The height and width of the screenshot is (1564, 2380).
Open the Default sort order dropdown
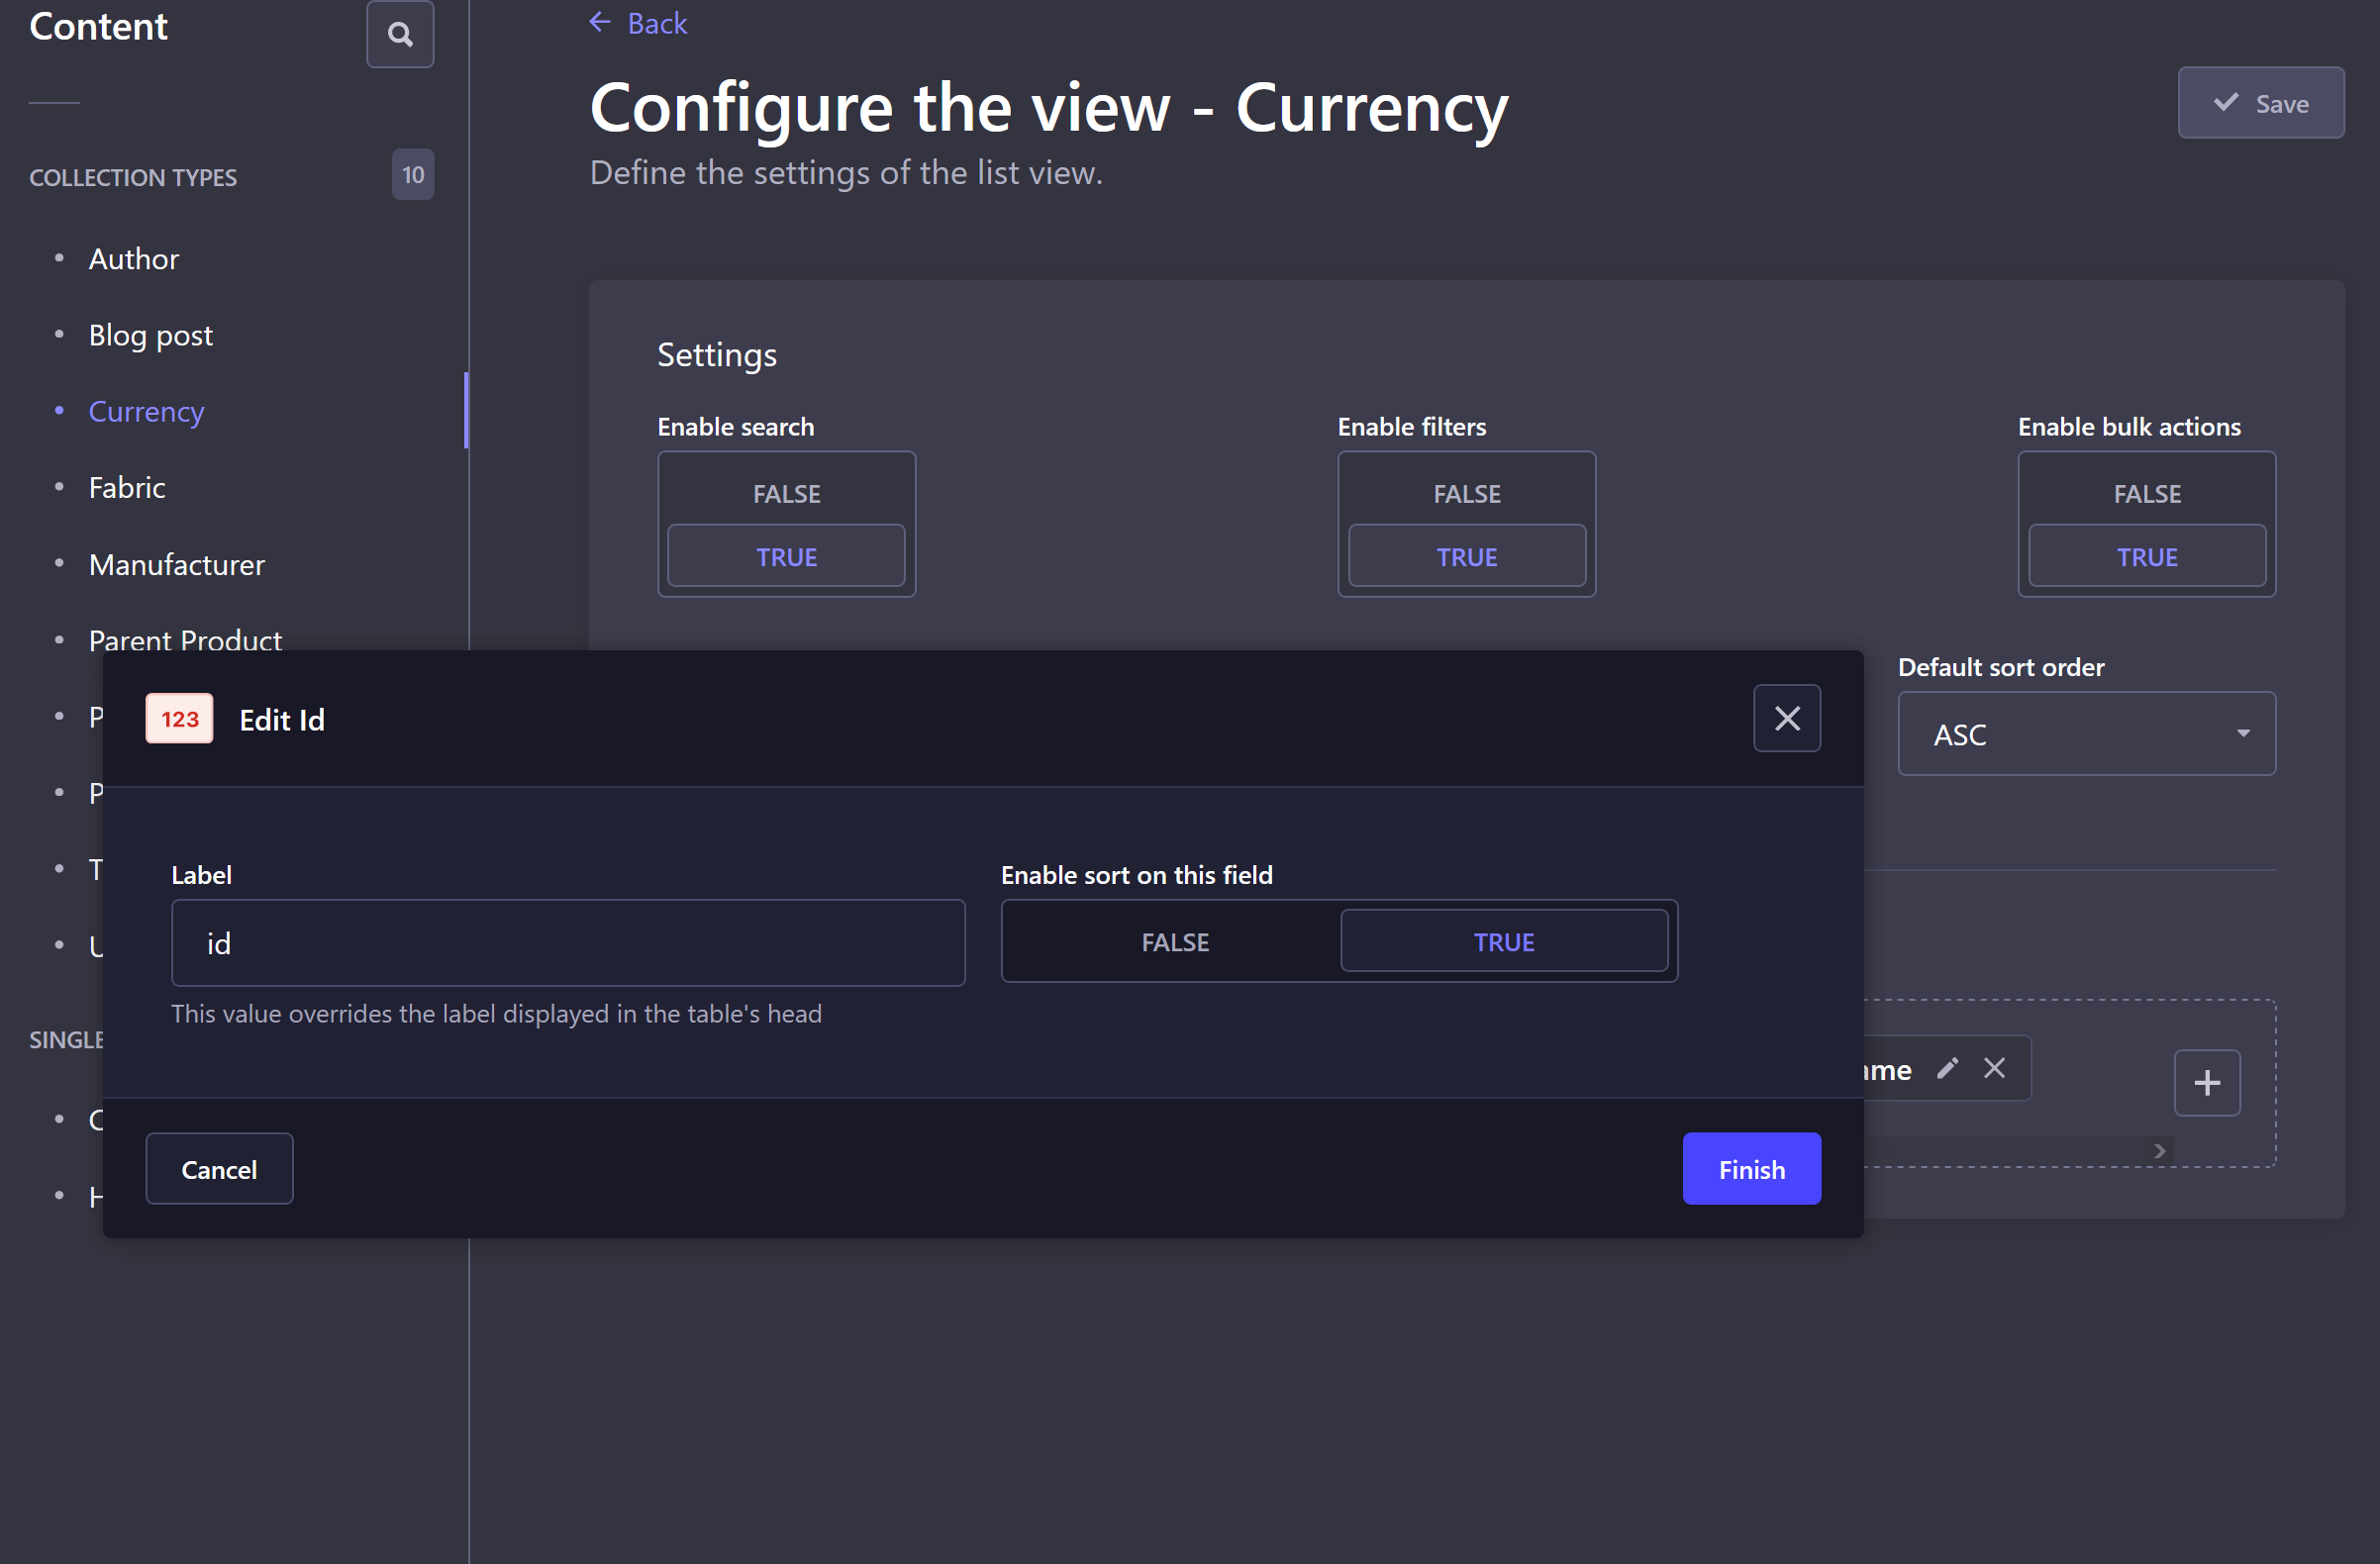2086,733
